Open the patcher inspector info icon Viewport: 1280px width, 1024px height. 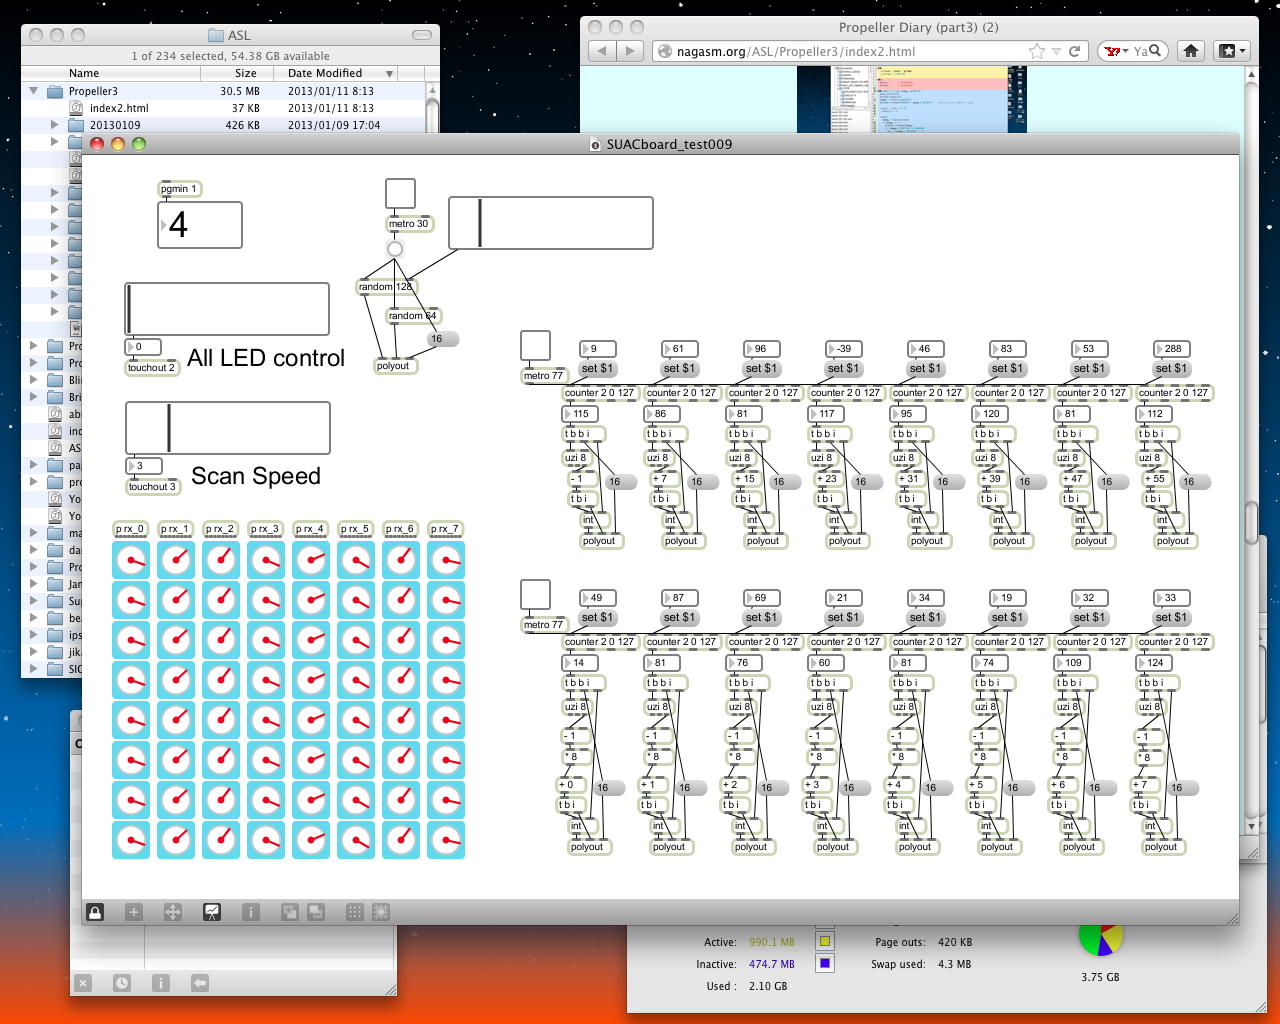(x=251, y=912)
